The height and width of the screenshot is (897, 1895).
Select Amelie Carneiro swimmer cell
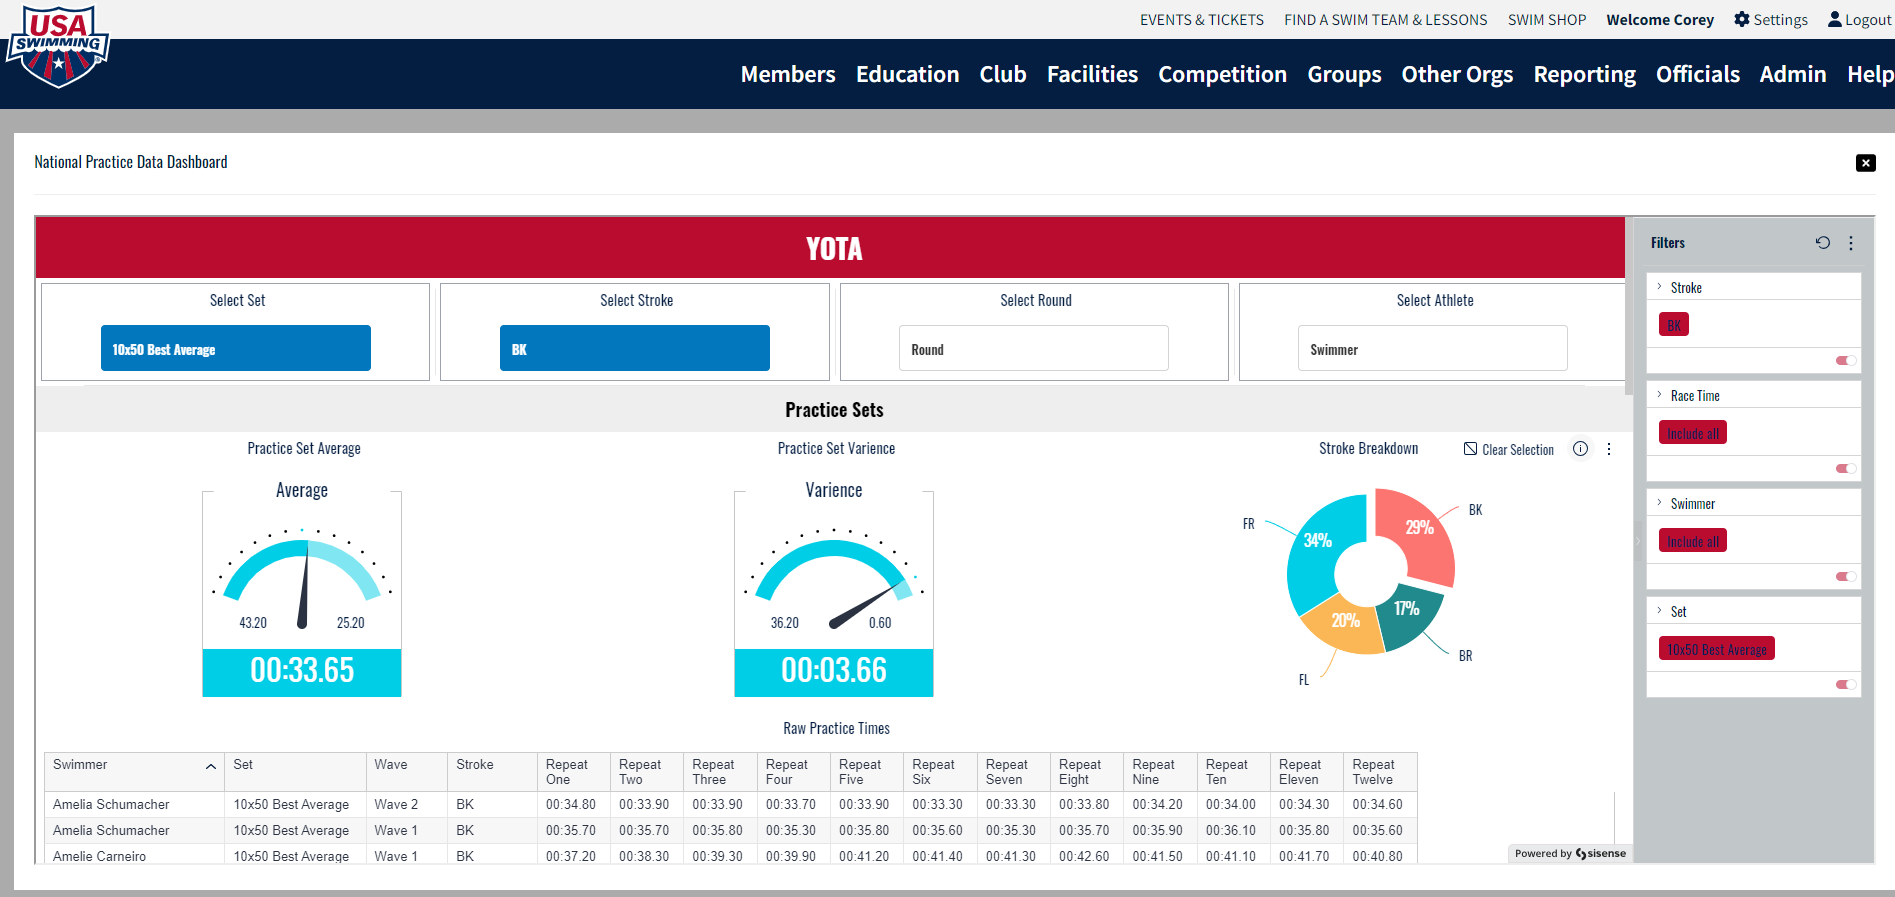134,856
